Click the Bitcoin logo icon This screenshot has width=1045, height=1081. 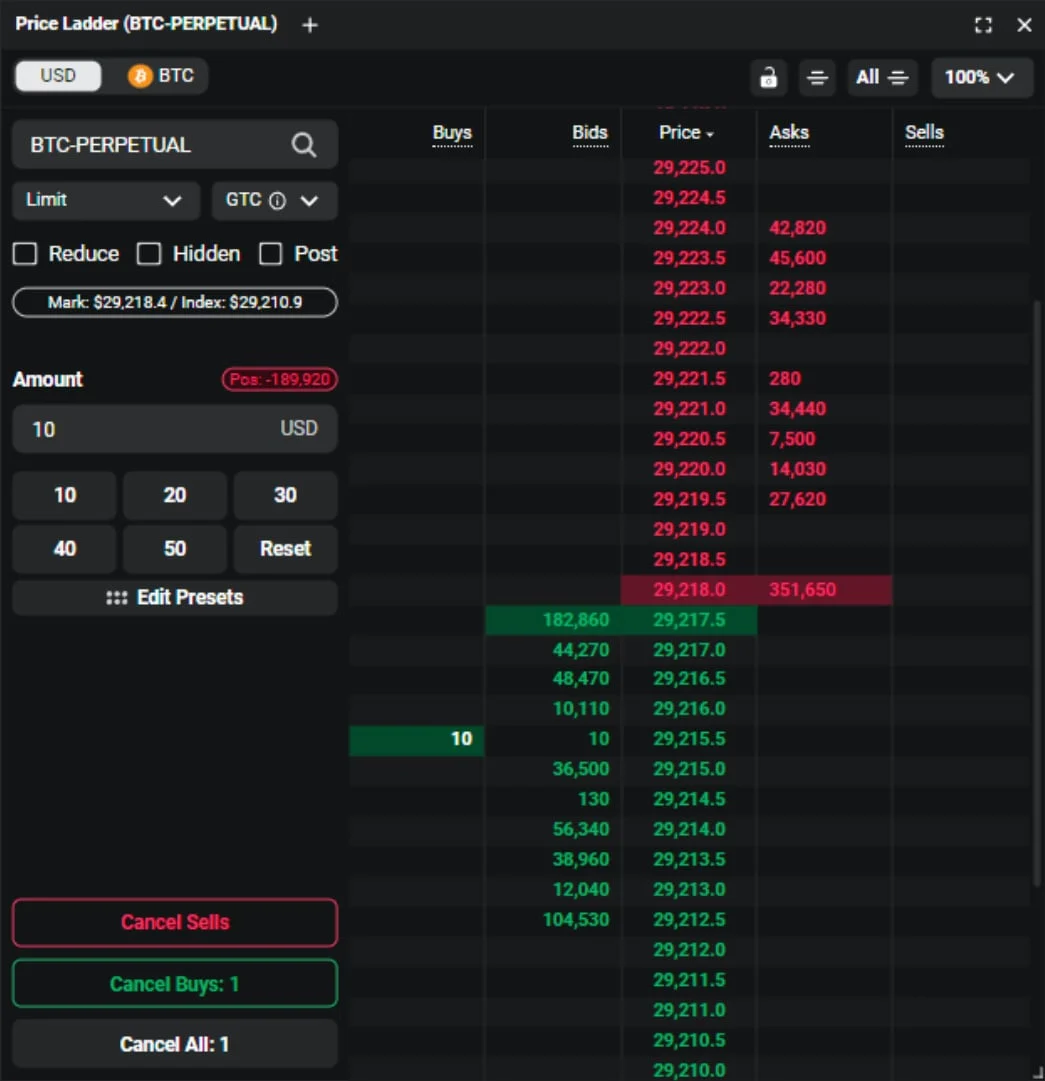pyautogui.click(x=140, y=76)
